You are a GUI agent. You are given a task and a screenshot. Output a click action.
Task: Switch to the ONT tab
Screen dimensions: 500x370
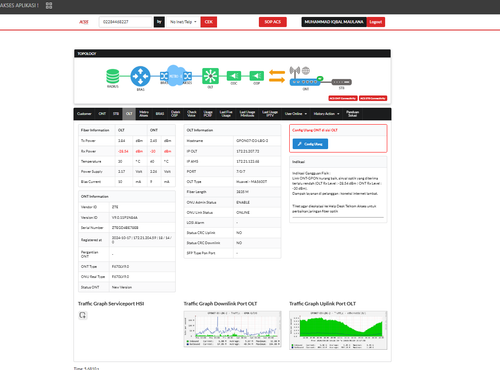(x=102, y=114)
